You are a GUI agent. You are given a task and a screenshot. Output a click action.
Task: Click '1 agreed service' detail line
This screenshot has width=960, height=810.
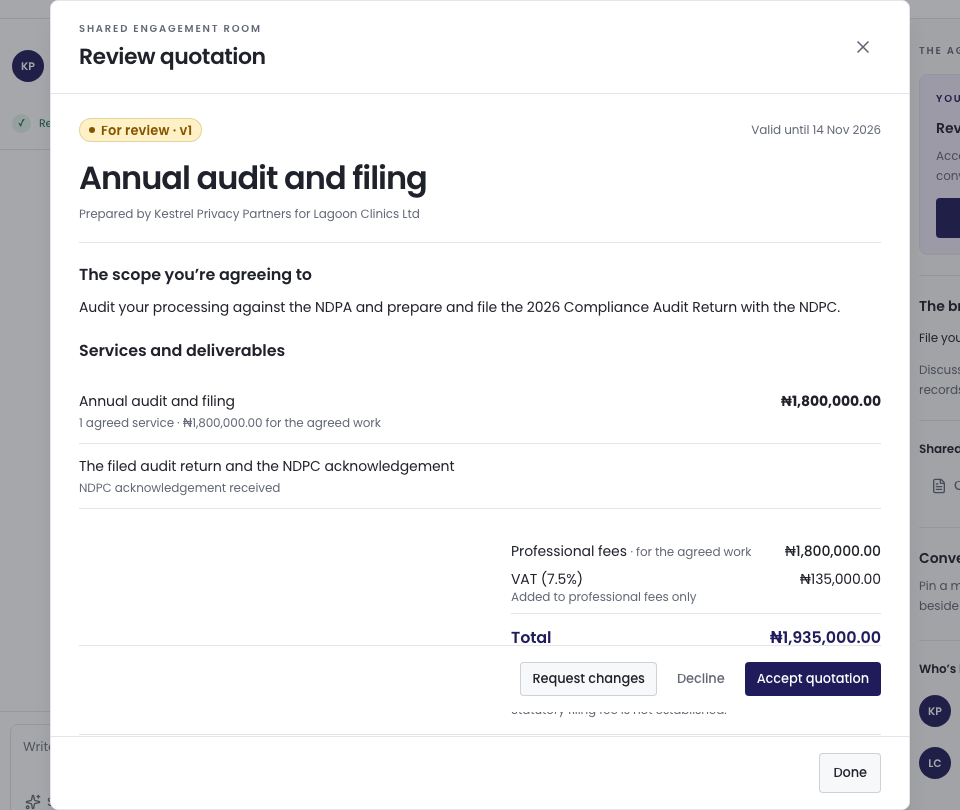230,423
